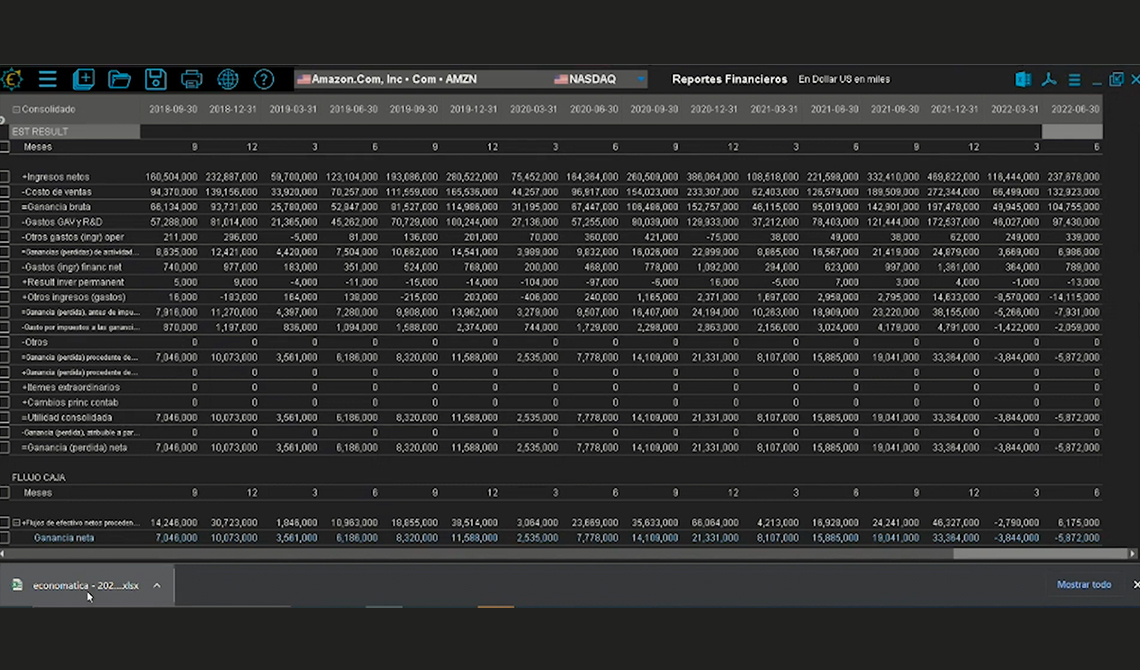Viewport: 1140px width, 670px height.
Task: Close the downloads bar
Action: 1136,584
